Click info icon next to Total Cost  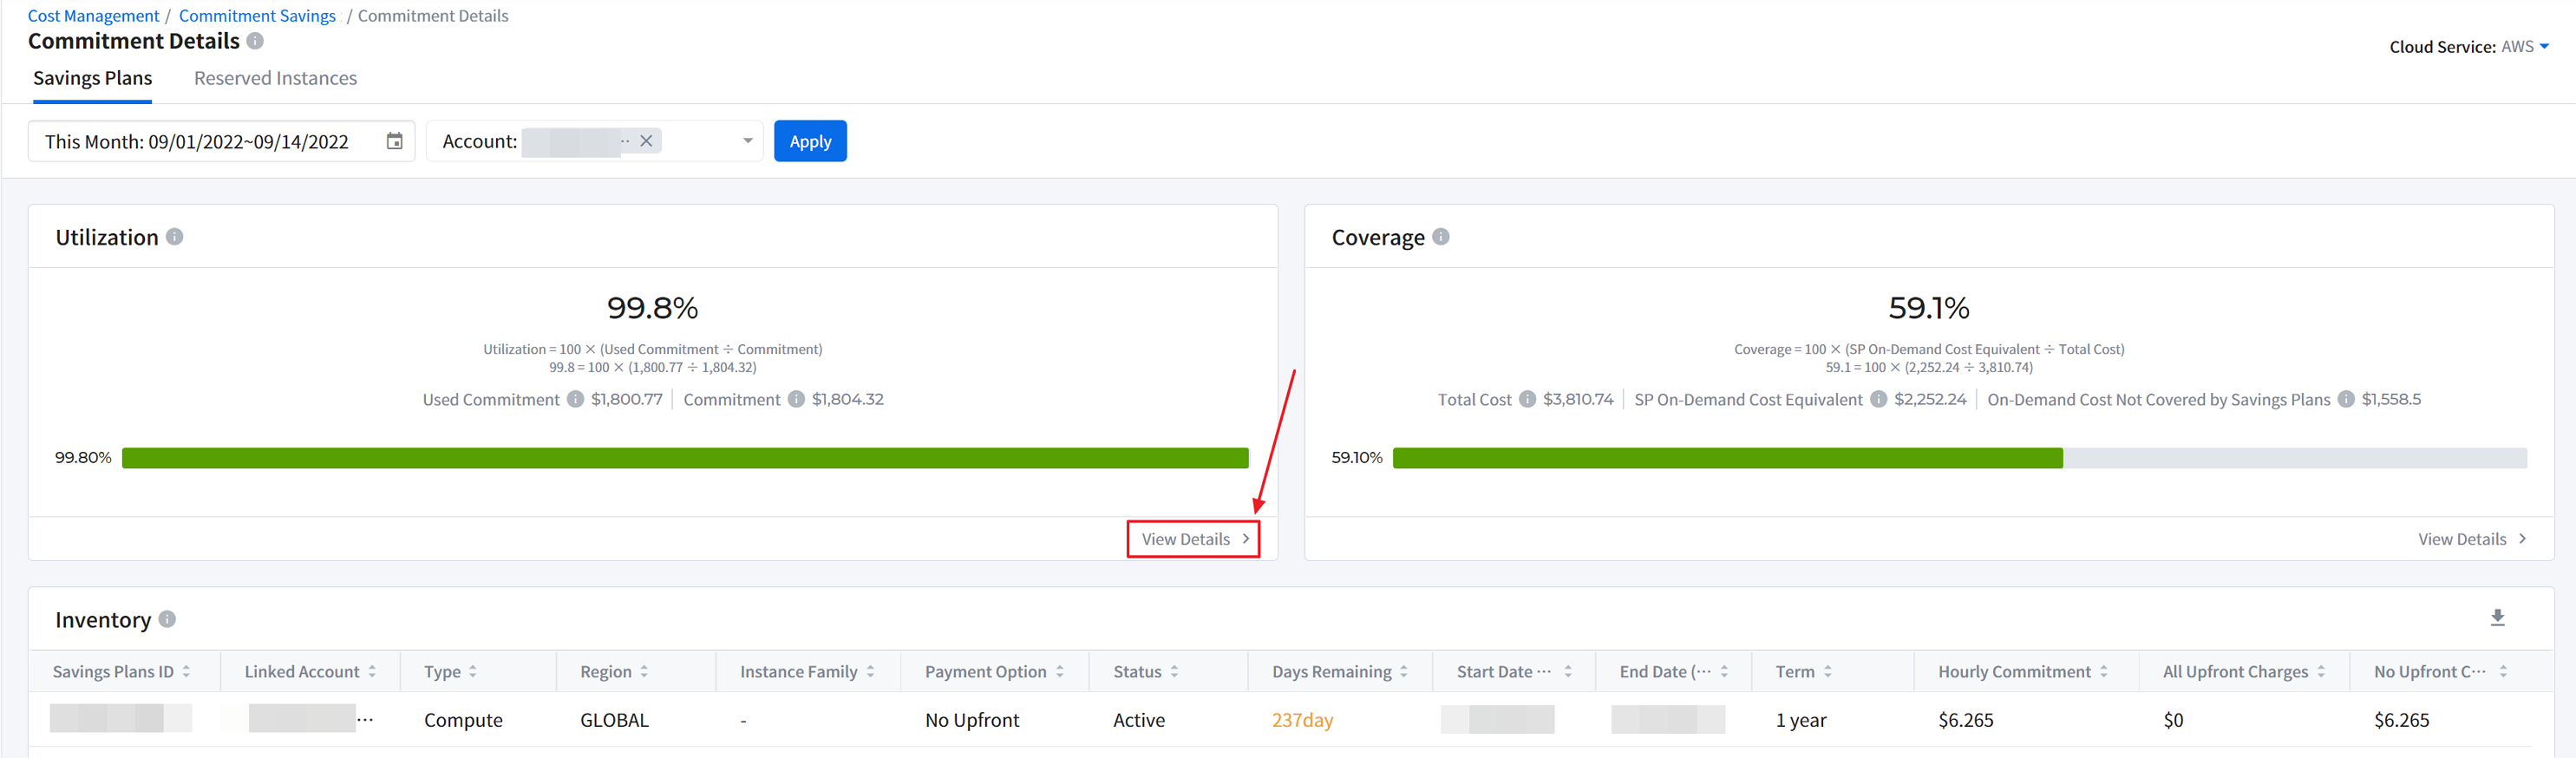(1527, 399)
